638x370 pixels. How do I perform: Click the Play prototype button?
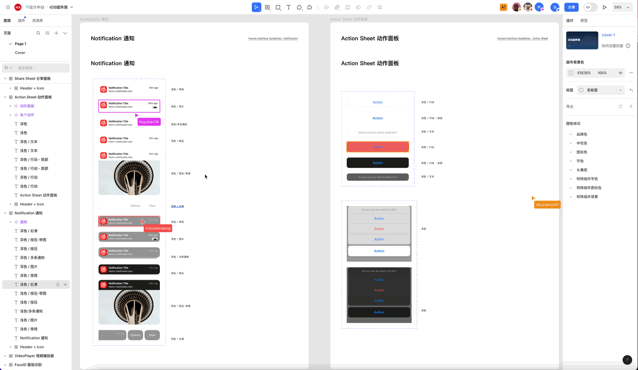click(605, 7)
